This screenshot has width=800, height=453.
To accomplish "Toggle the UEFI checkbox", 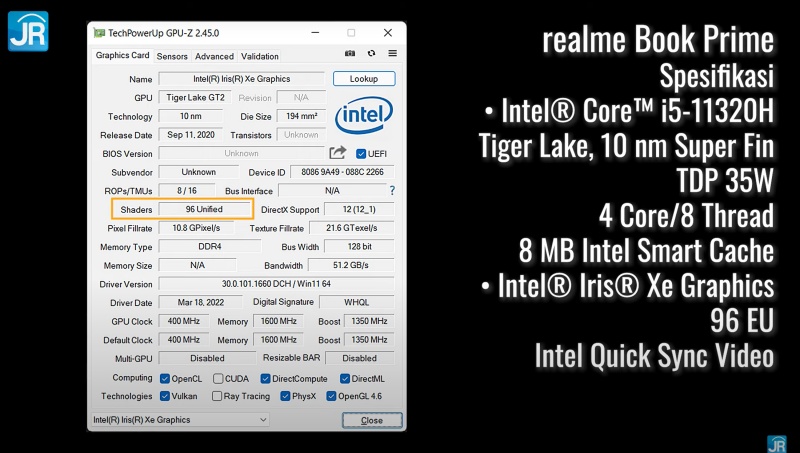I will tap(361, 154).
